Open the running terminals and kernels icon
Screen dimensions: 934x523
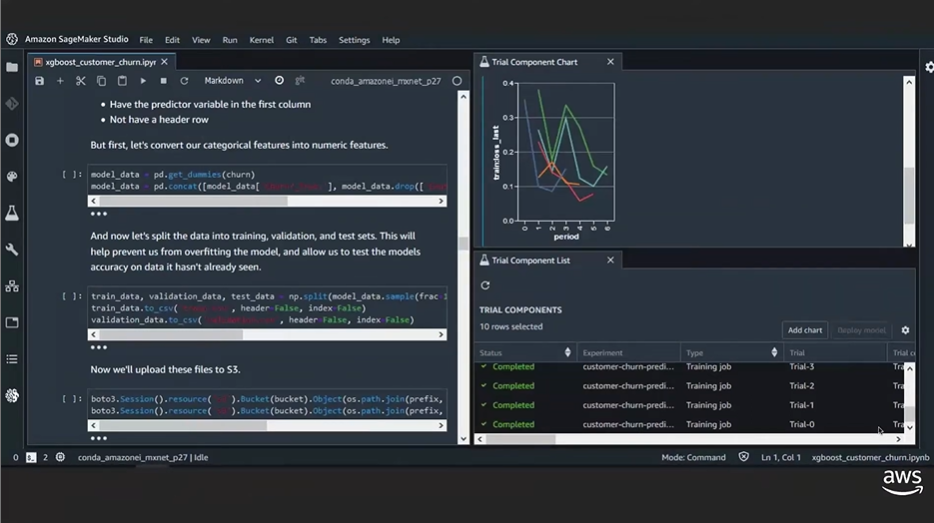click(12, 140)
